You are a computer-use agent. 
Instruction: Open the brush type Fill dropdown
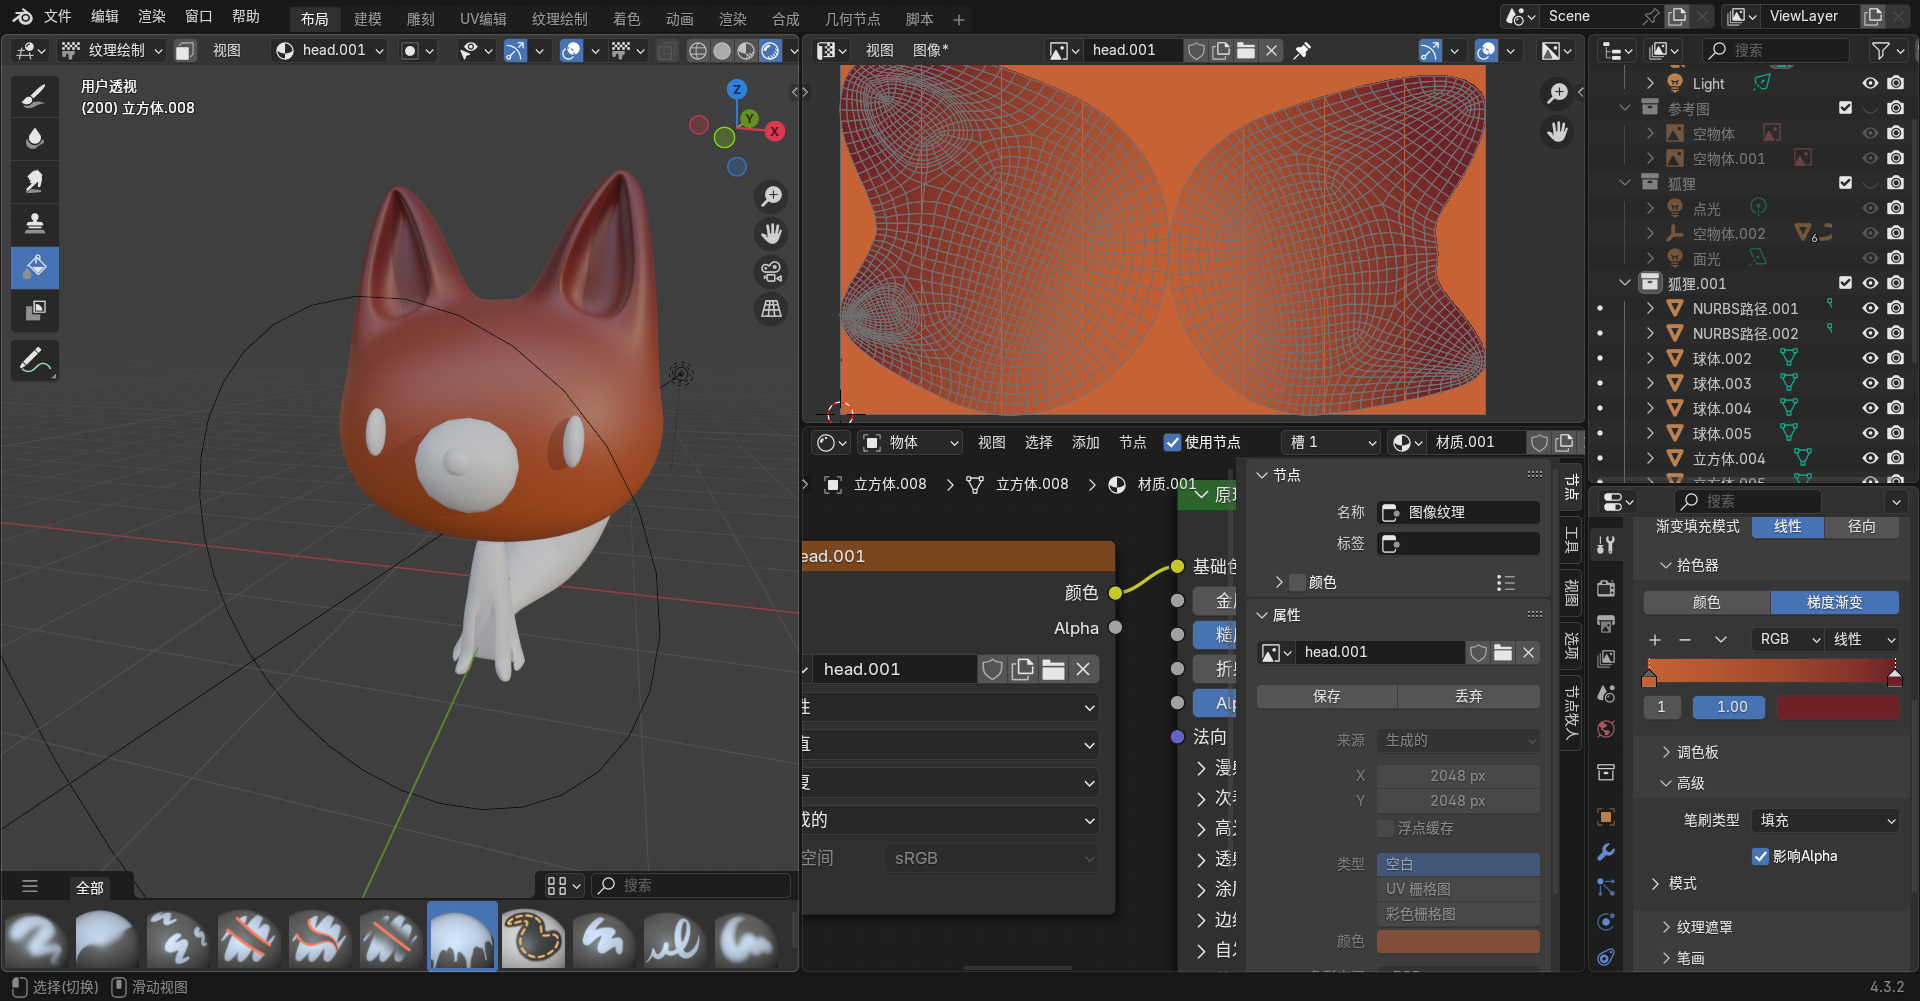pyautogui.click(x=1825, y=820)
